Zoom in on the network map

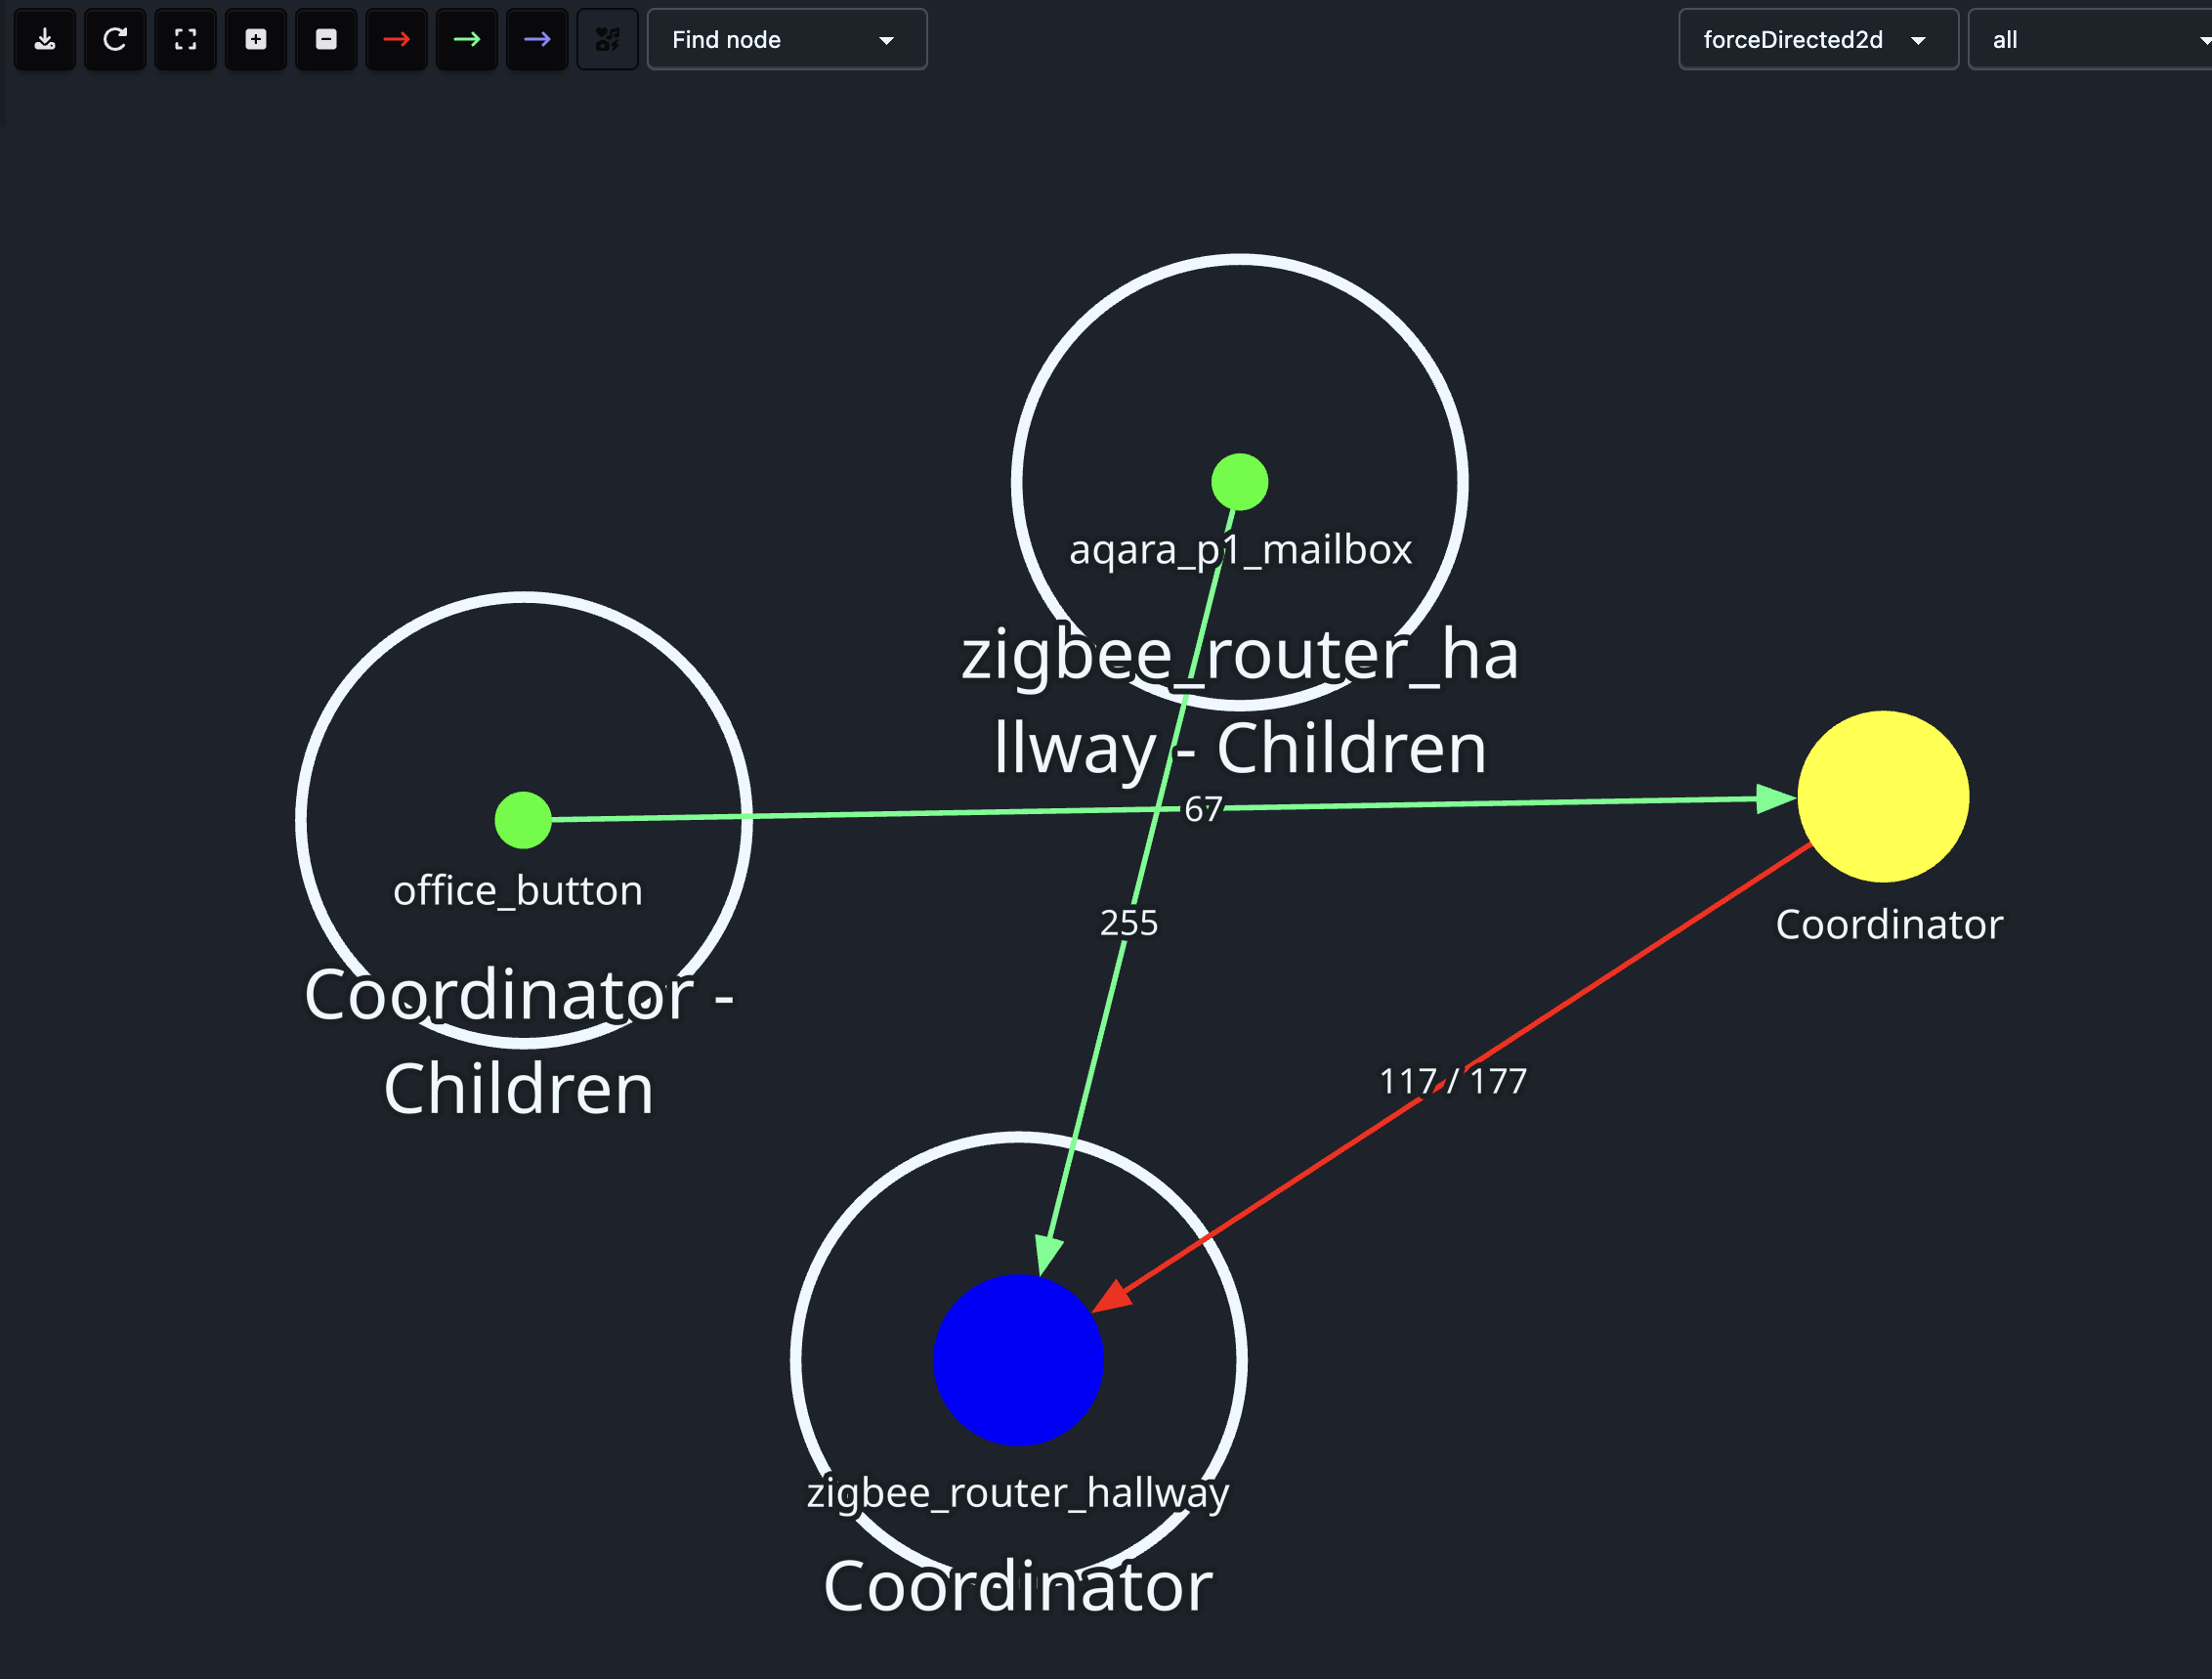click(255, 39)
